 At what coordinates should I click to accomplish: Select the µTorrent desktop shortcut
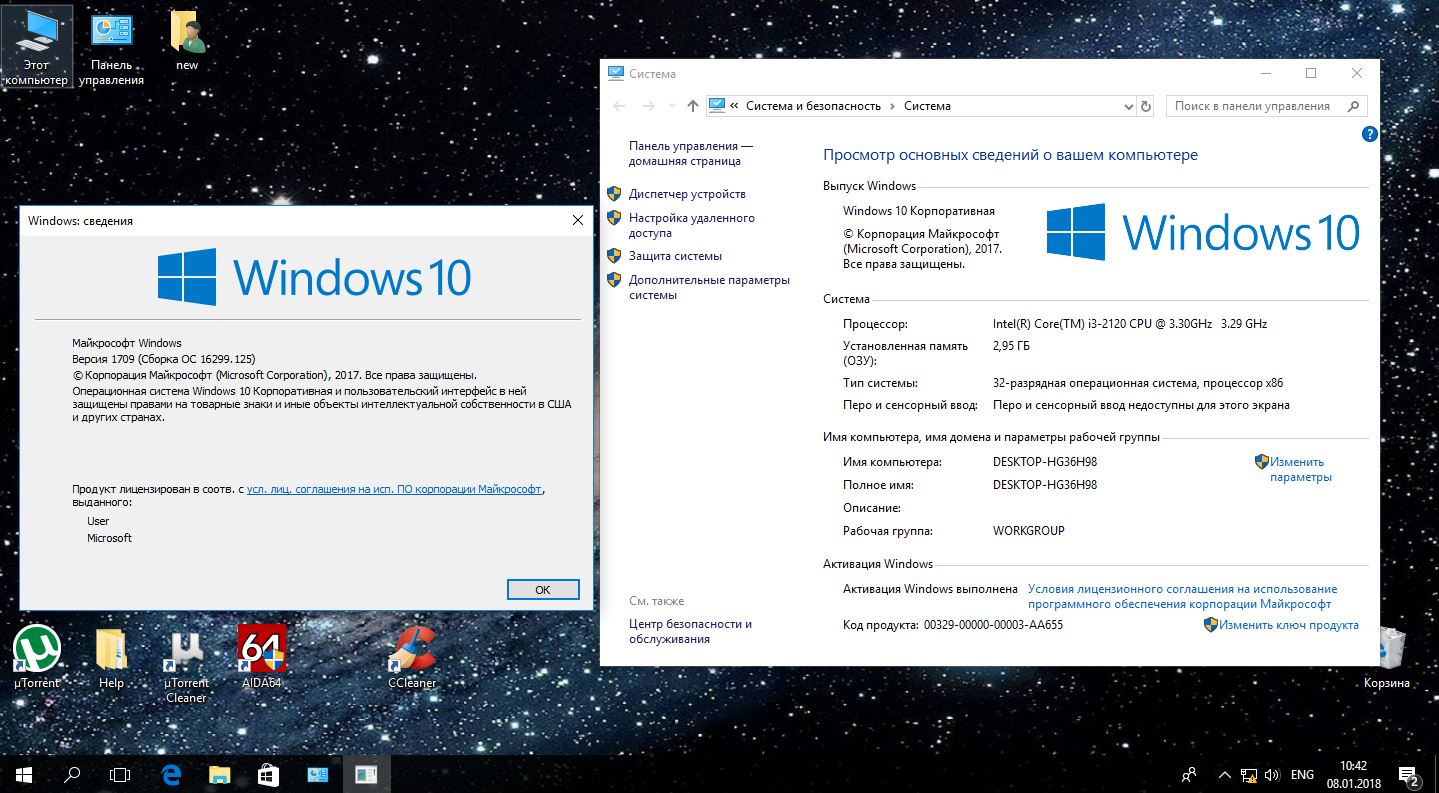[37, 657]
